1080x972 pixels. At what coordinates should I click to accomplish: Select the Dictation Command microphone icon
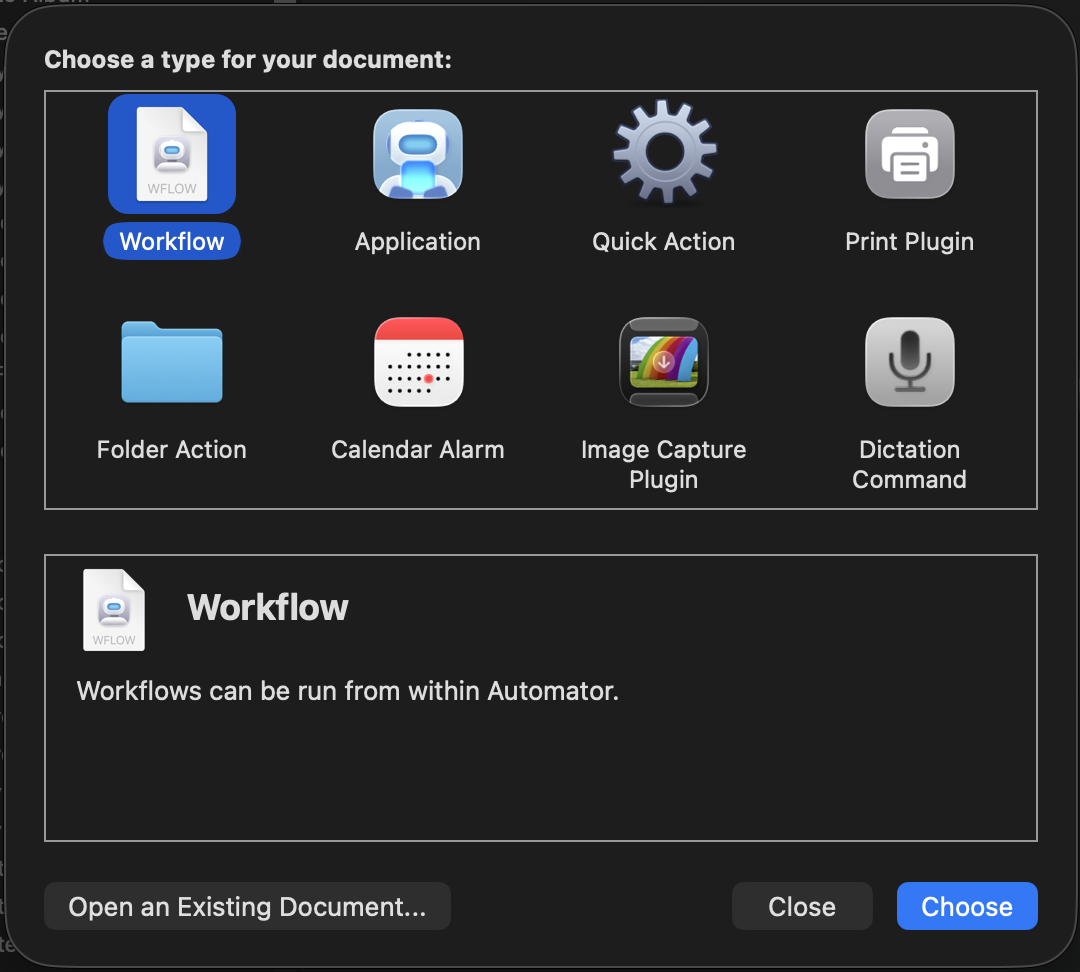coord(909,362)
